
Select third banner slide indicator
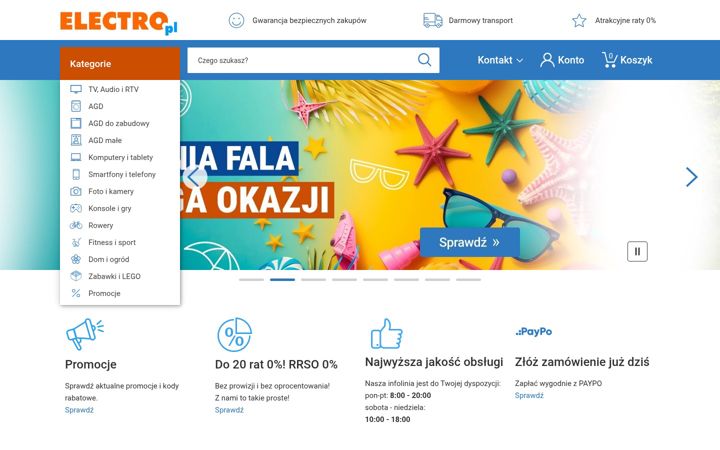click(x=314, y=279)
